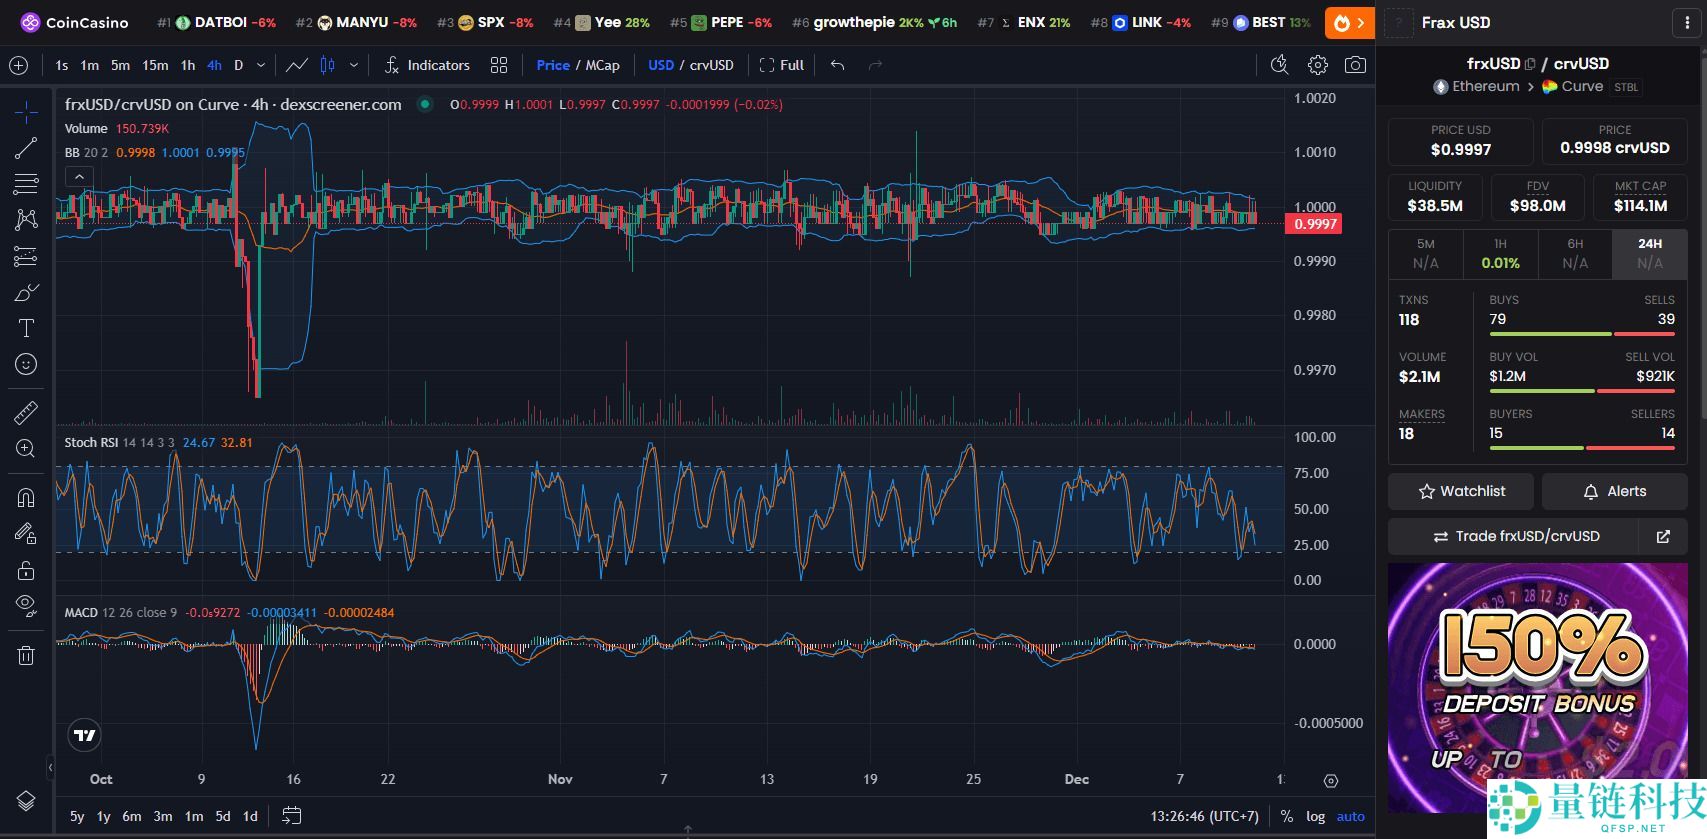Viewport: 1707px width, 839px height.
Task: Toggle percent scale mode
Action: pyautogui.click(x=1287, y=816)
